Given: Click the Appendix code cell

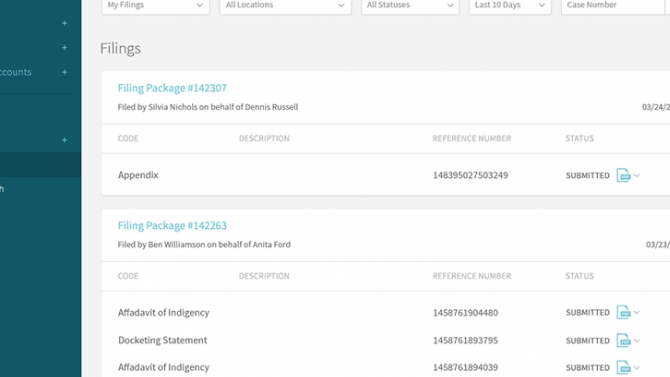Looking at the screenshot, I should pos(138,175).
